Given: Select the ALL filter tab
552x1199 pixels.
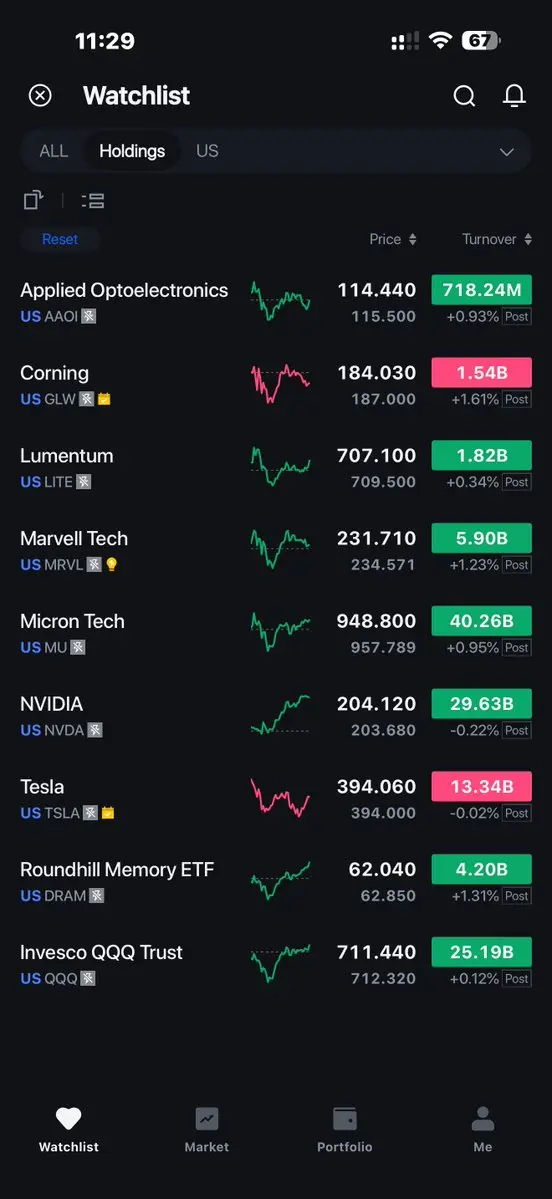Looking at the screenshot, I should [54, 151].
